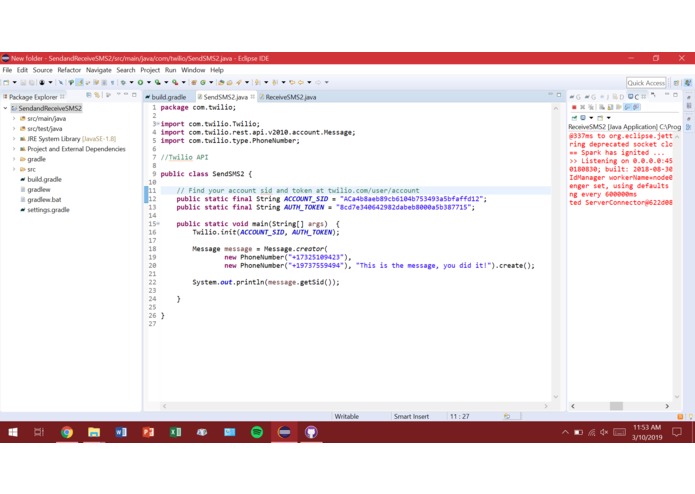Click editor vertical scrollbar down arrow
Image resolution: width=695 pixels, height=494 pixels.
pyautogui.click(x=556, y=397)
